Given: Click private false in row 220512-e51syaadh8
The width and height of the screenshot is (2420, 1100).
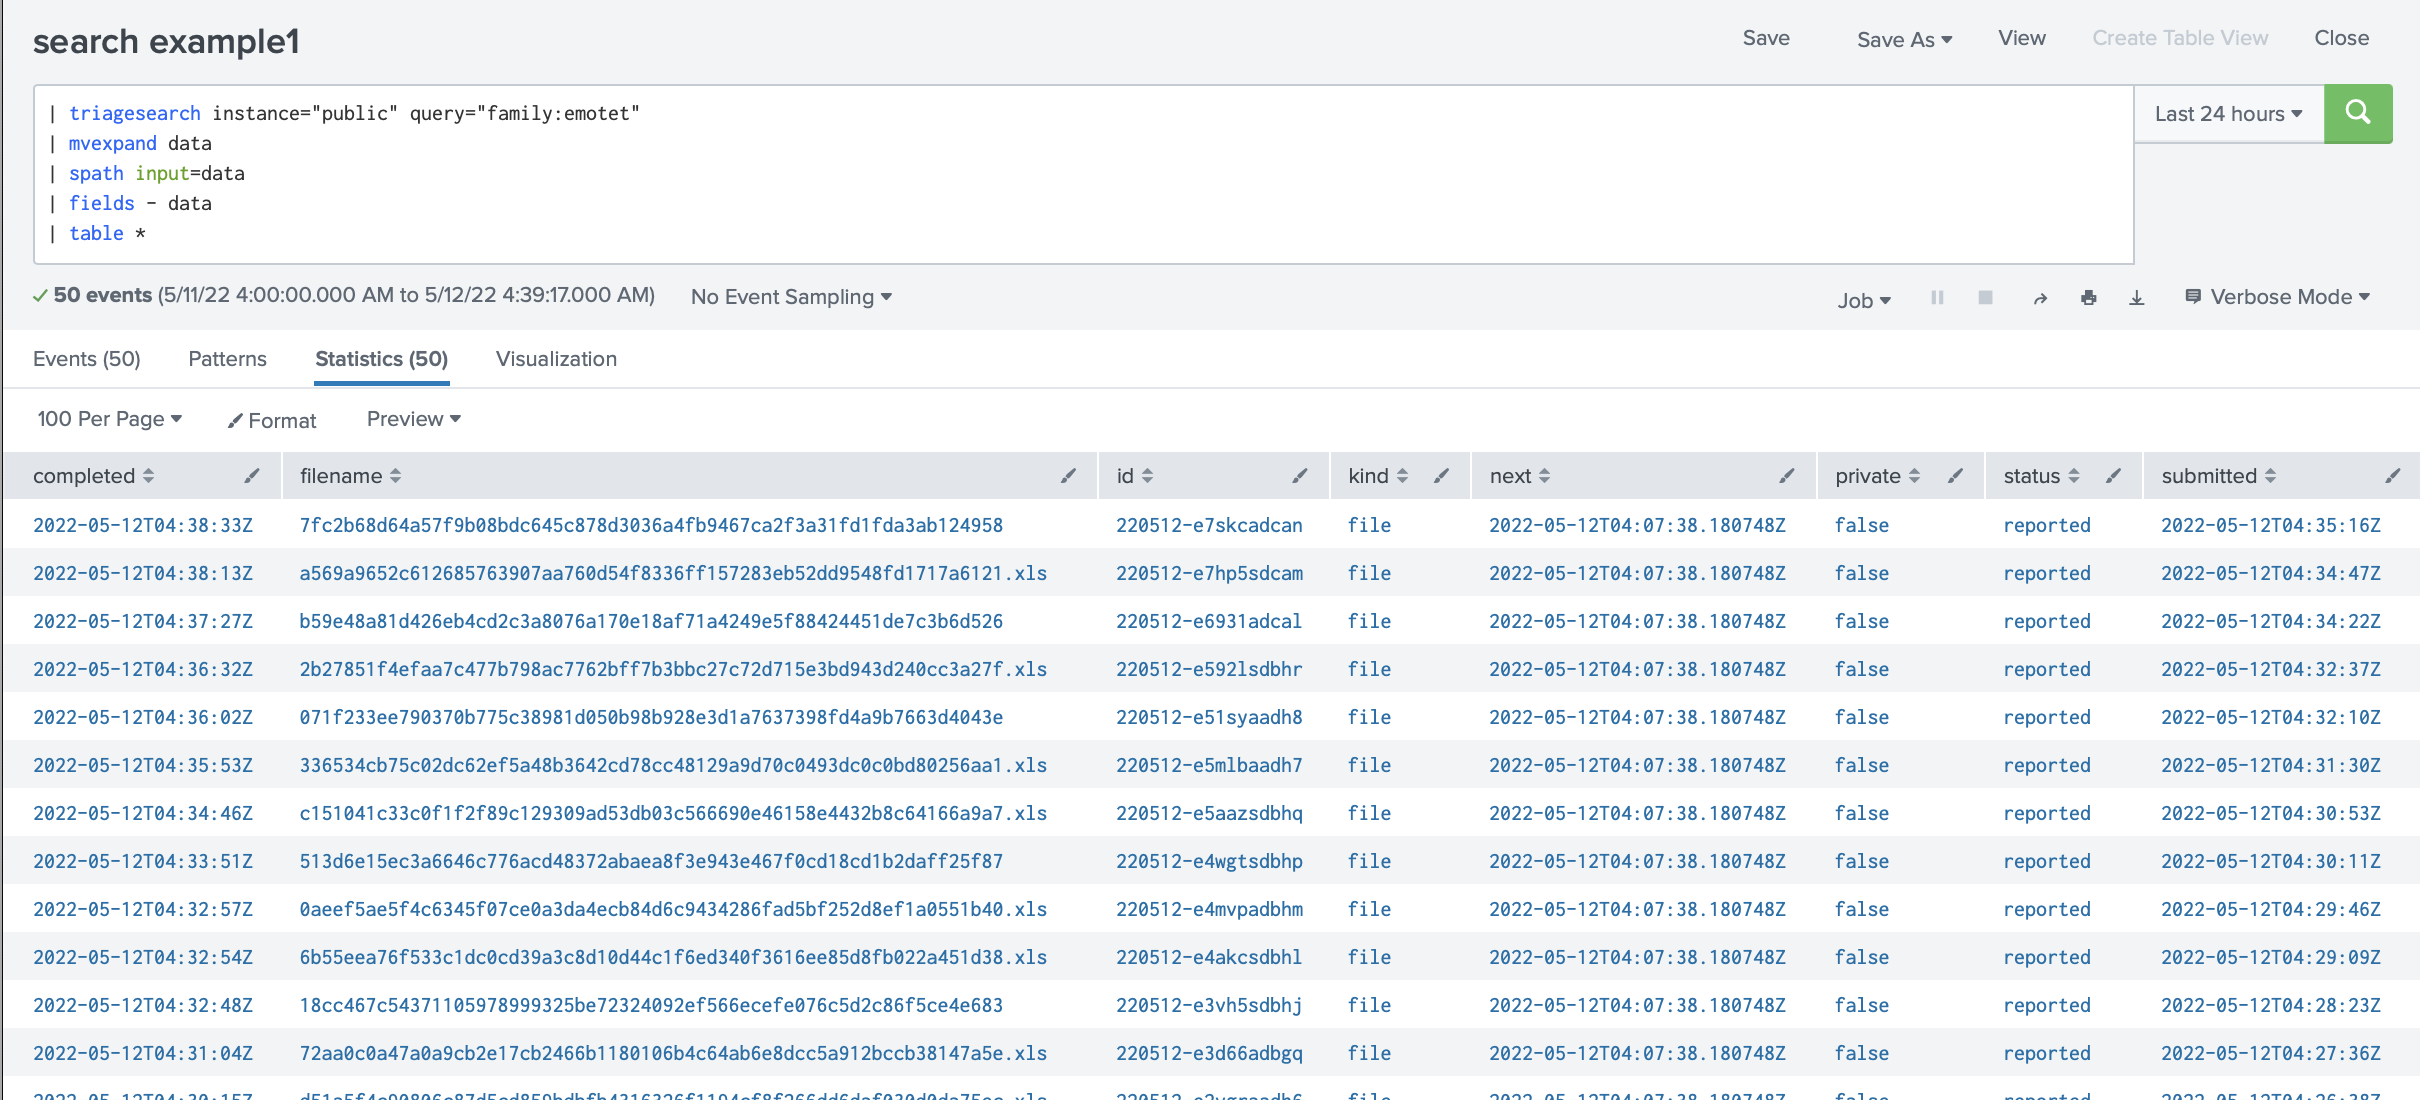Looking at the screenshot, I should [1862, 717].
